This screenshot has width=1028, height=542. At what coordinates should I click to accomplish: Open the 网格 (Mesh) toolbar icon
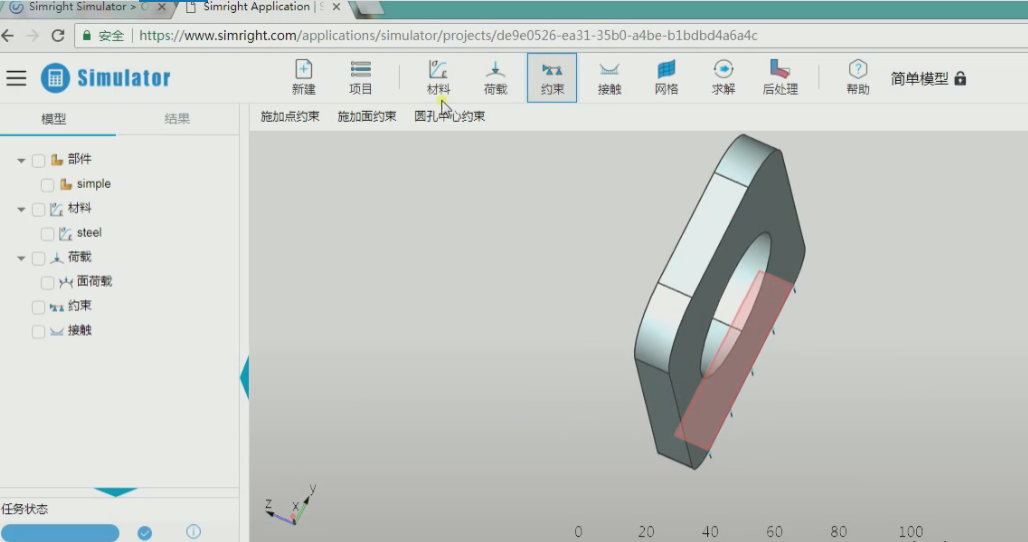pyautogui.click(x=666, y=77)
